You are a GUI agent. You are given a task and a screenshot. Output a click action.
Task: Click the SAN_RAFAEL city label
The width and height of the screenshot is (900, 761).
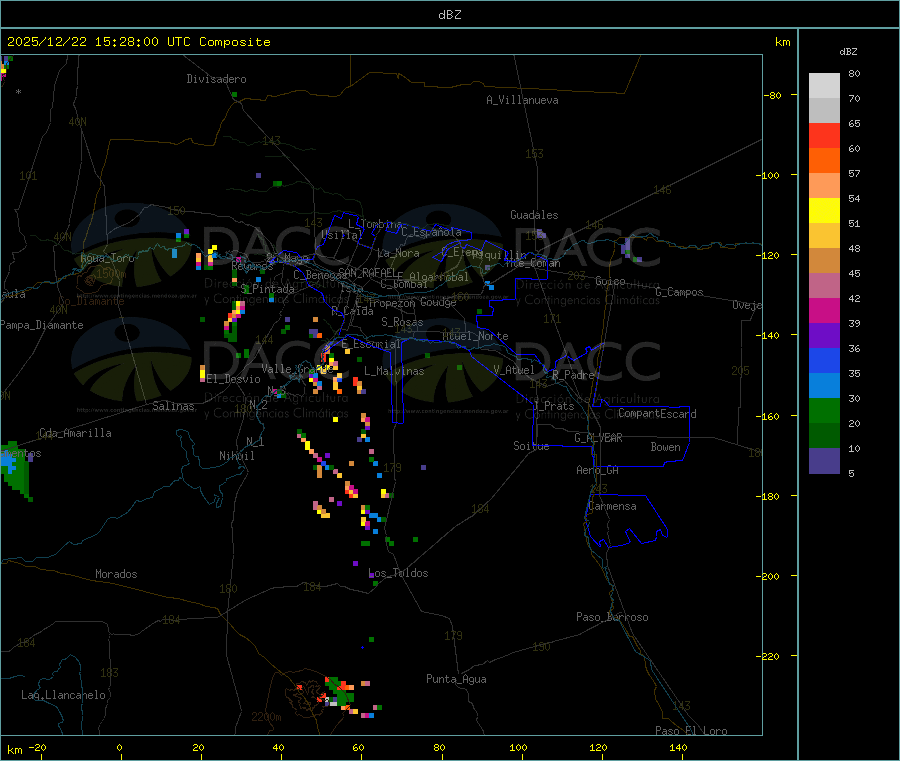(367, 272)
